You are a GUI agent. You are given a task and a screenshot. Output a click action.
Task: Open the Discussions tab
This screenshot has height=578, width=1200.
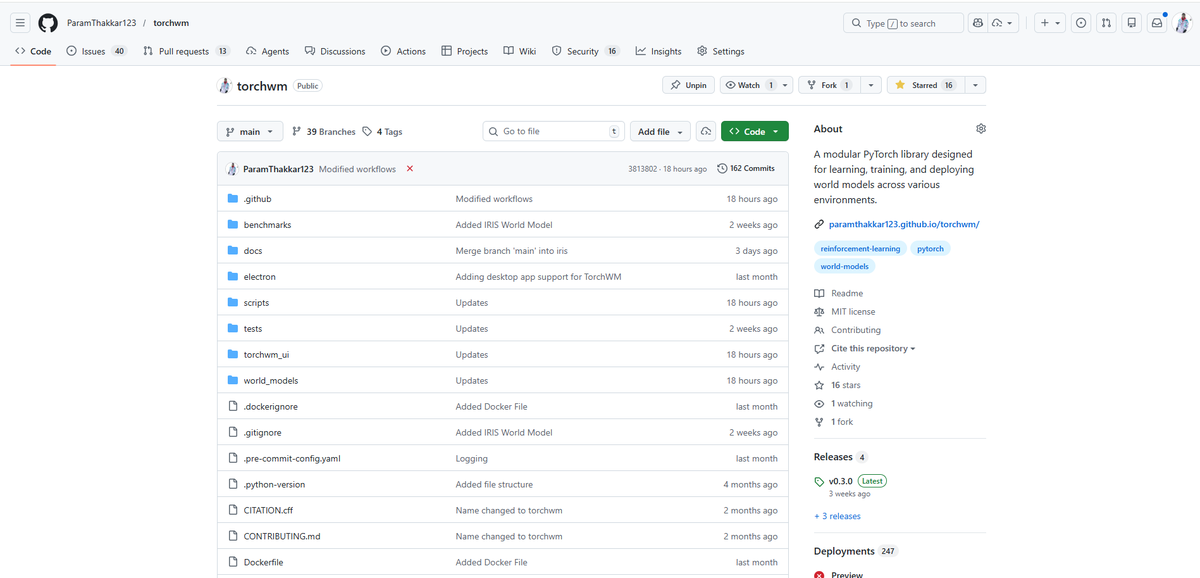[x=335, y=51]
